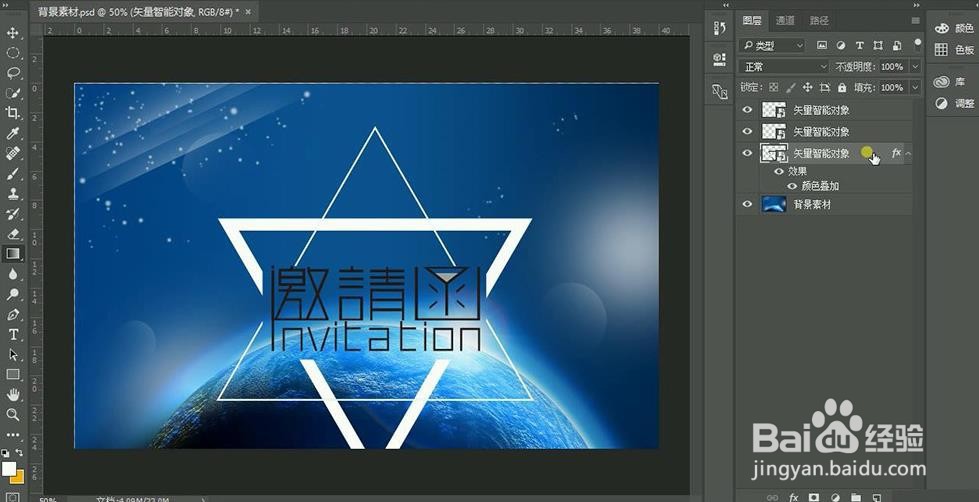The image size is (979, 502).
Task: Select the 背景素材.psd document tab
Action: (139, 12)
